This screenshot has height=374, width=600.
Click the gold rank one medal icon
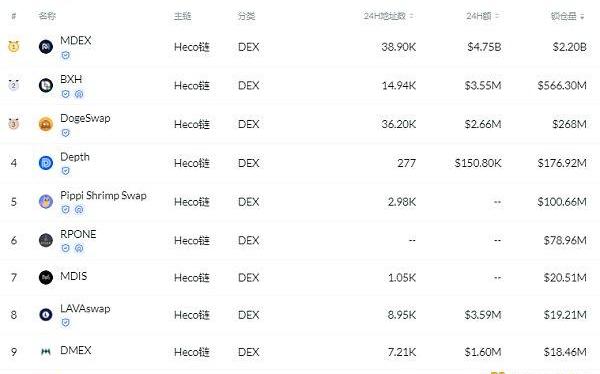[x=14, y=47]
